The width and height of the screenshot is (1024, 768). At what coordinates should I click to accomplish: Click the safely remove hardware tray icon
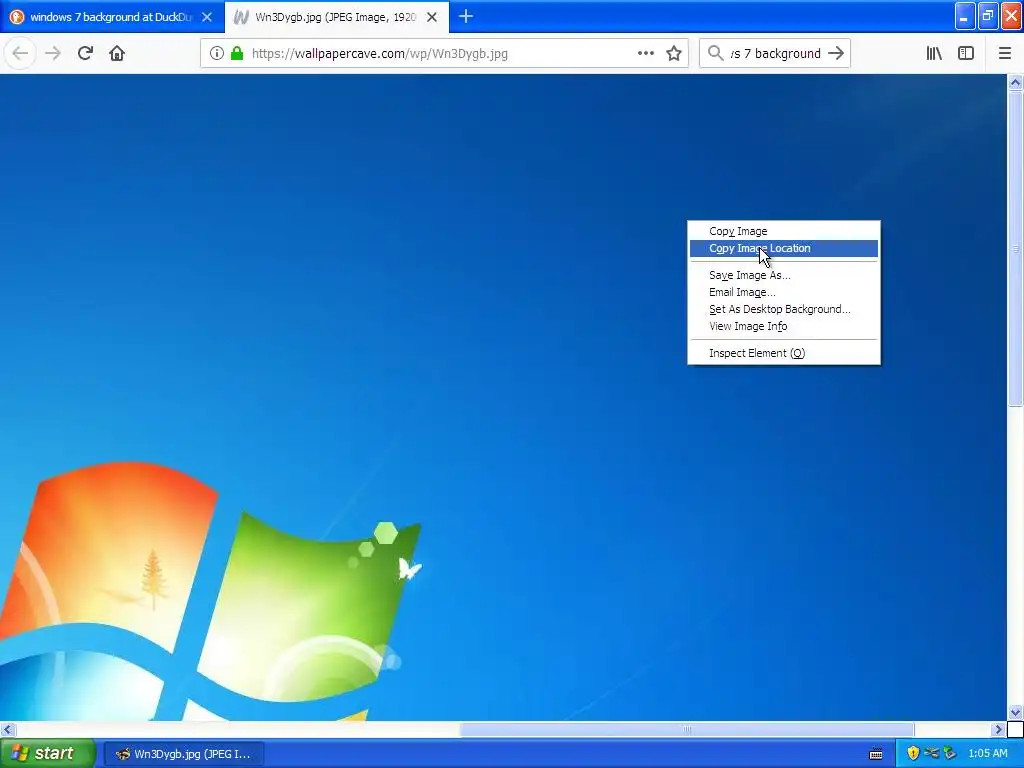tap(950, 753)
